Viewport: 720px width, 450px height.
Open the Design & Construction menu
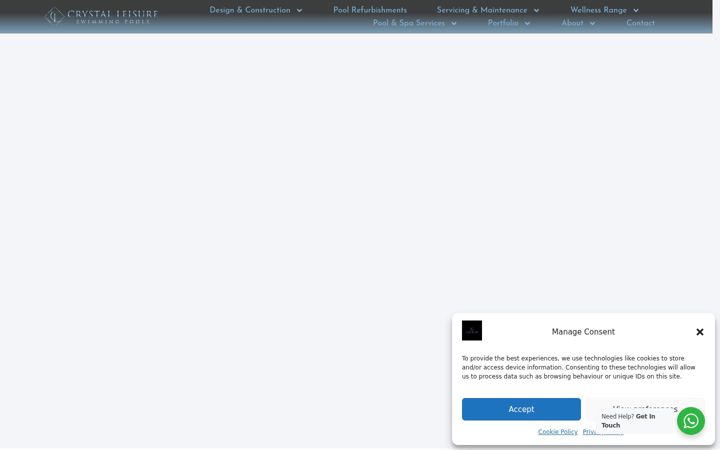(250, 10)
